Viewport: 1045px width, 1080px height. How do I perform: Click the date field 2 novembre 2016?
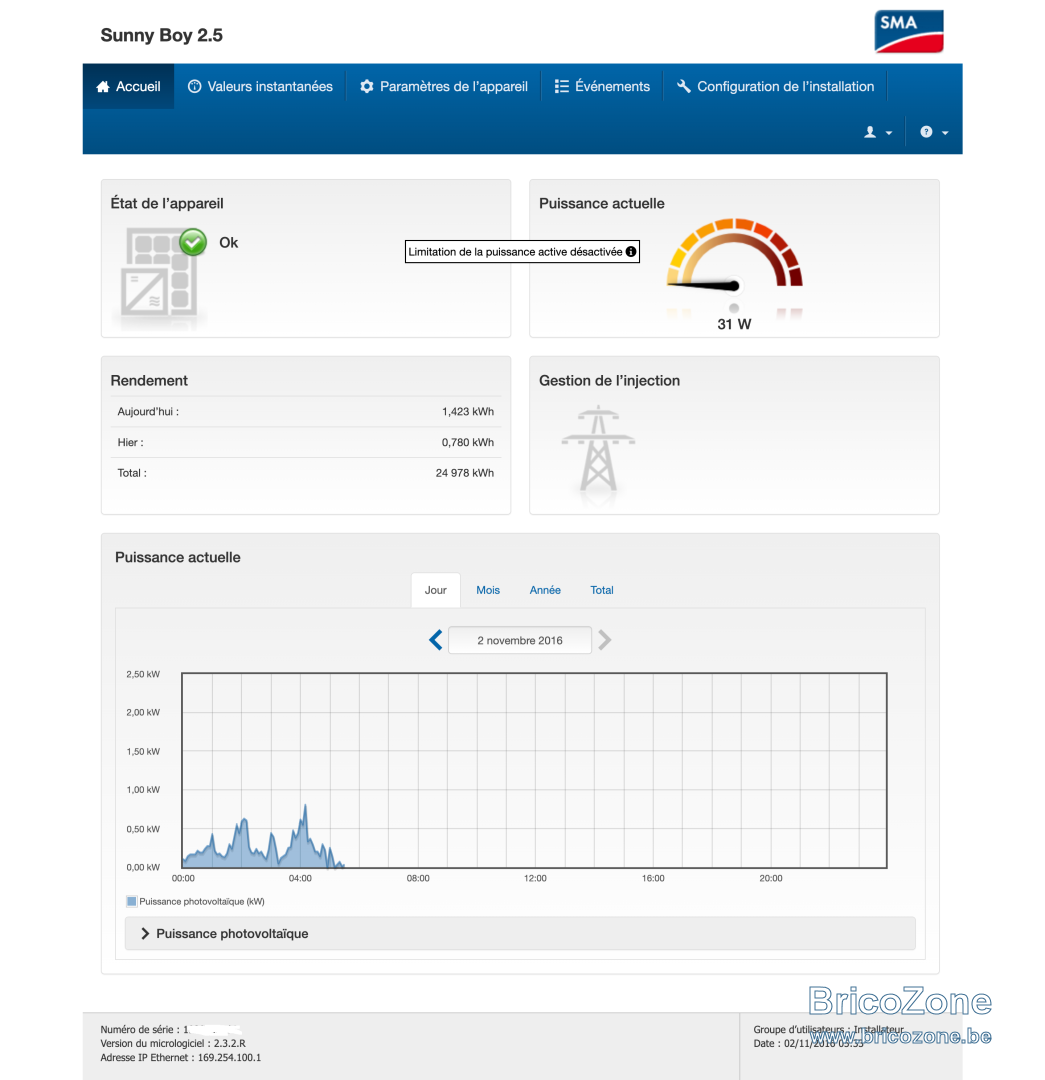(520, 640)
